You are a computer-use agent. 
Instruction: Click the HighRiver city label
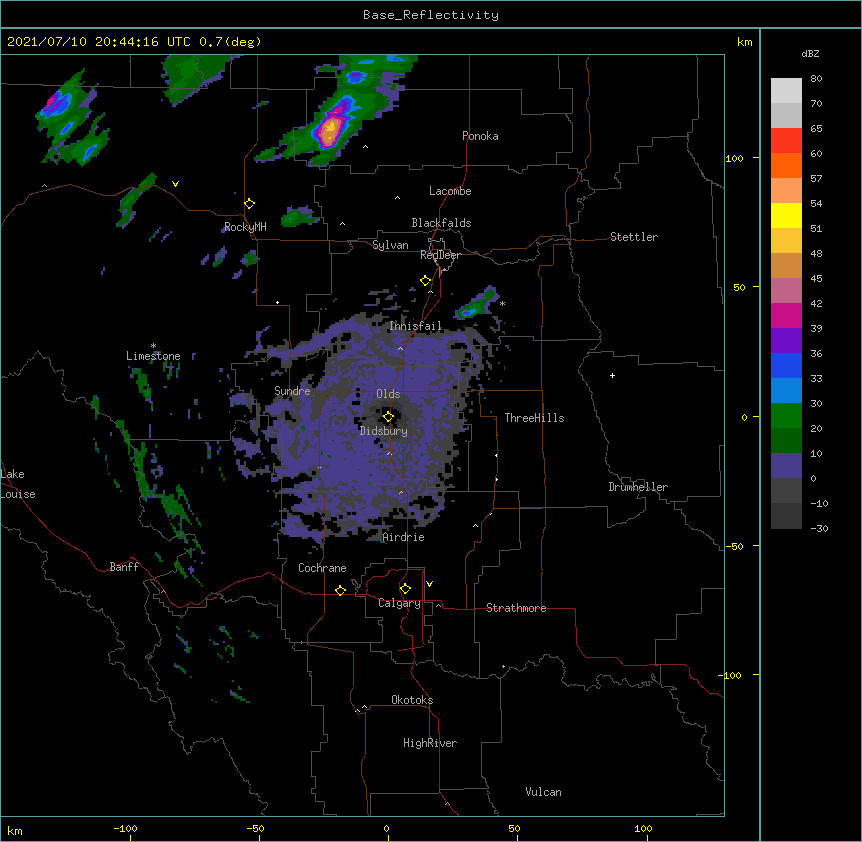click(430, 743)
